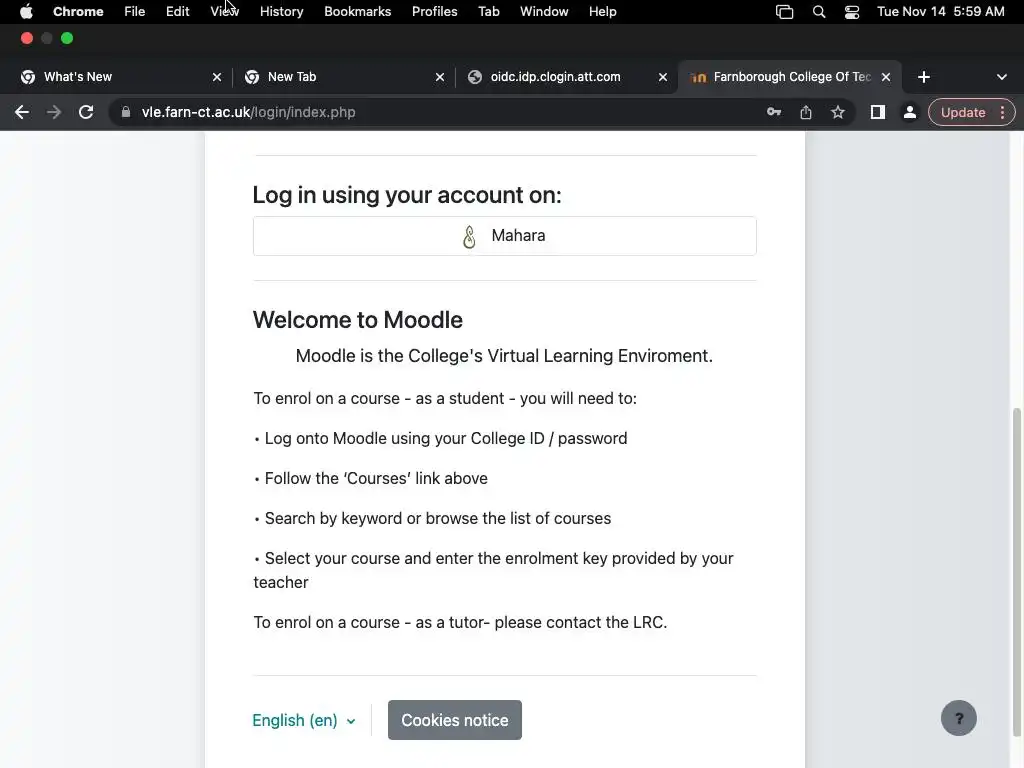Click the back navigation arrow
Image resolution: width=1024 pixels, height=768 pixels.
(x=22, y=112)
